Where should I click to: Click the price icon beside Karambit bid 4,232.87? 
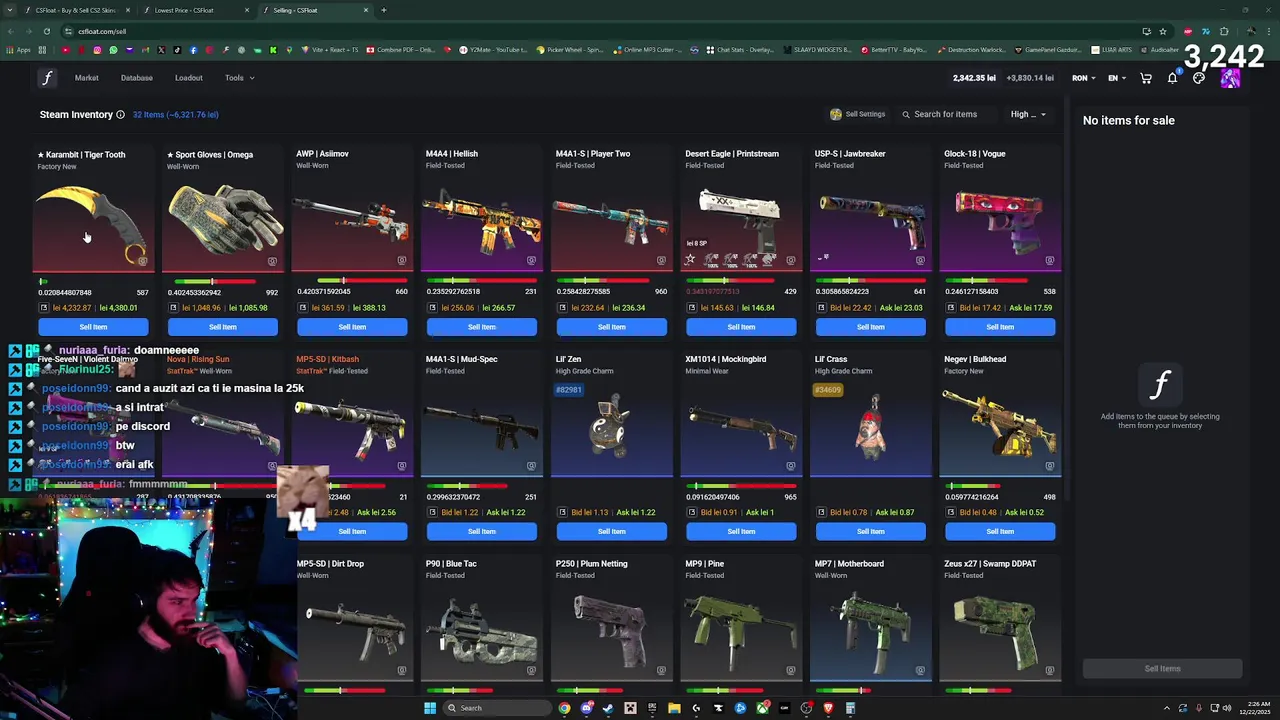44,308
